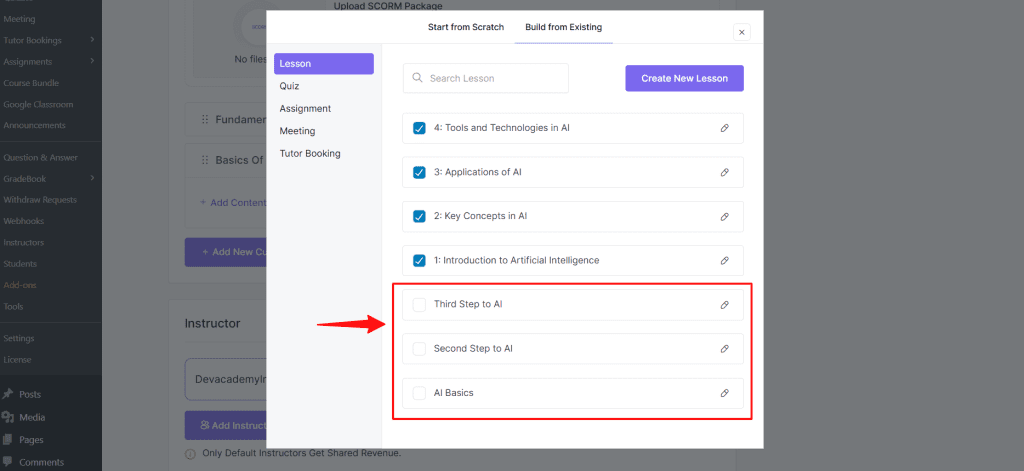Uncheck 1: Introduction to Artificial Intelligence

click(419, 261)
